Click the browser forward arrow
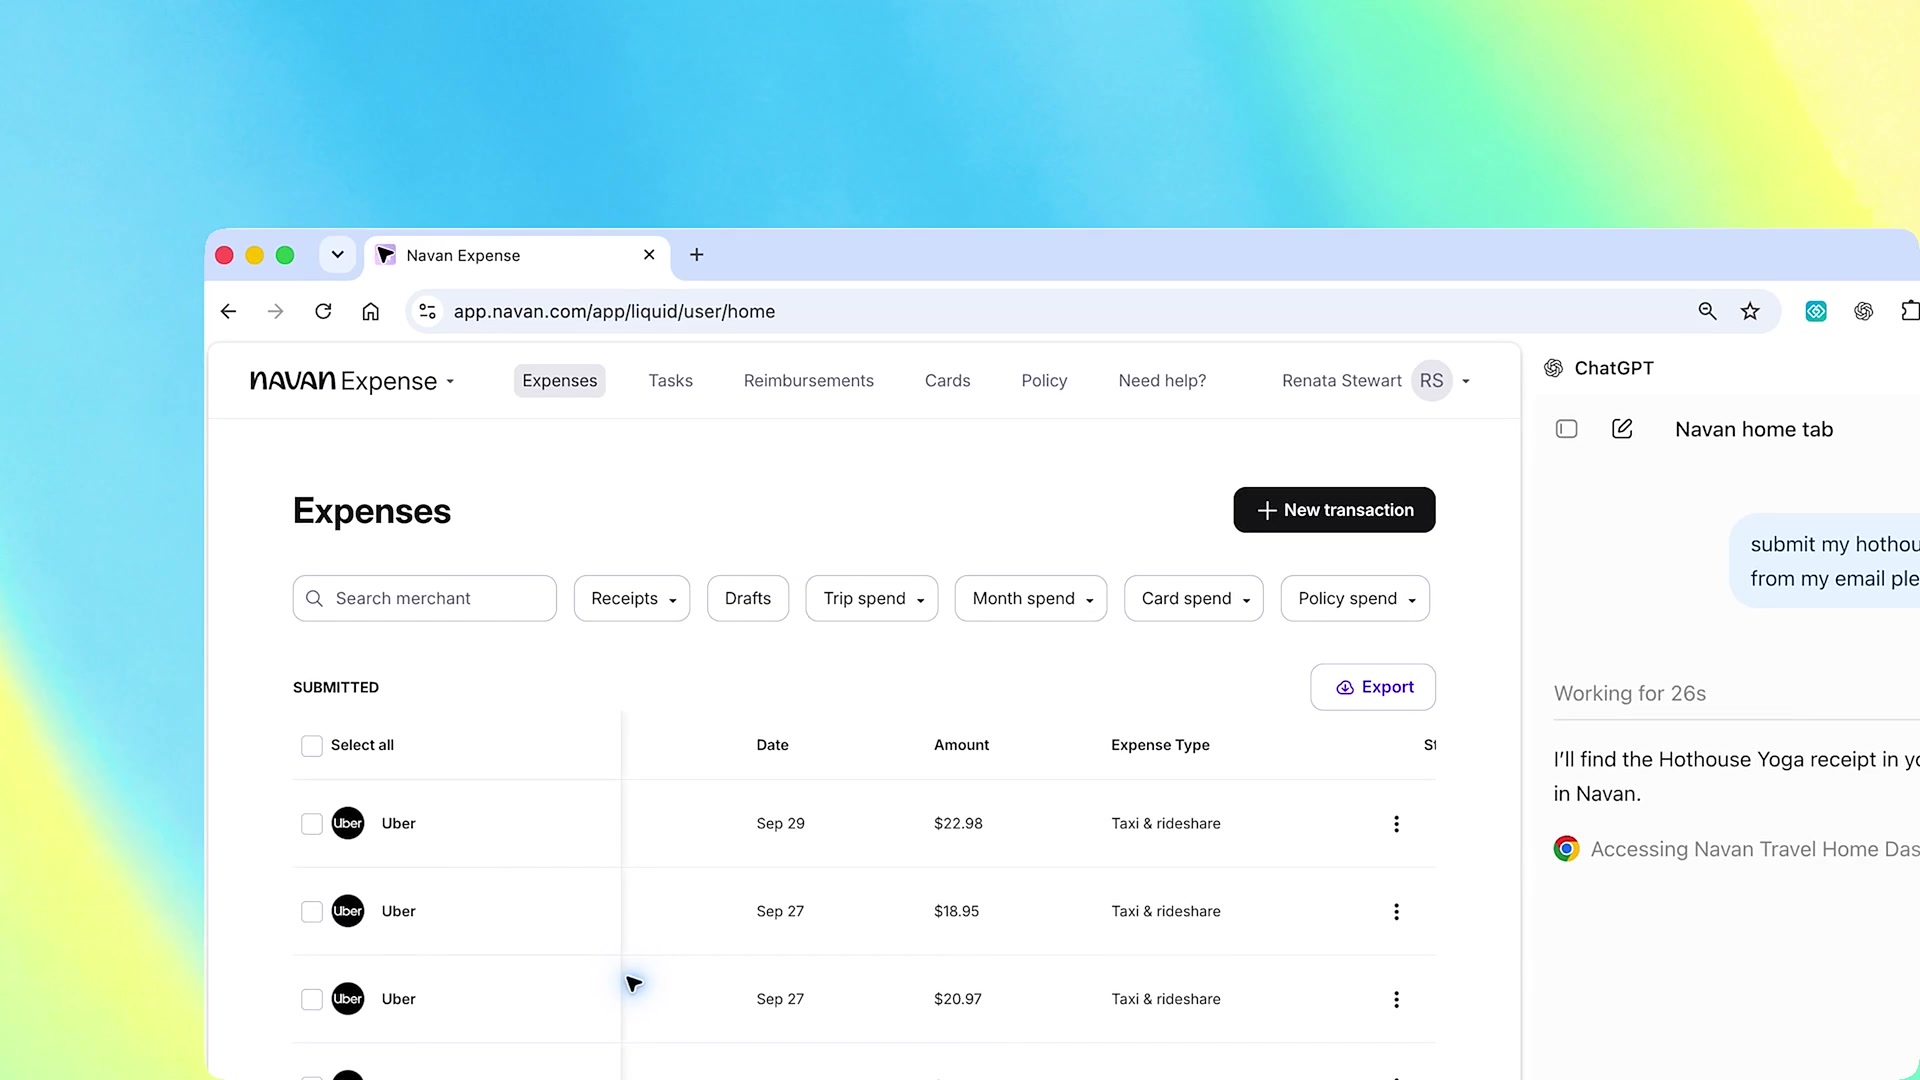The image size is (1920, 1080). [275, 312]
